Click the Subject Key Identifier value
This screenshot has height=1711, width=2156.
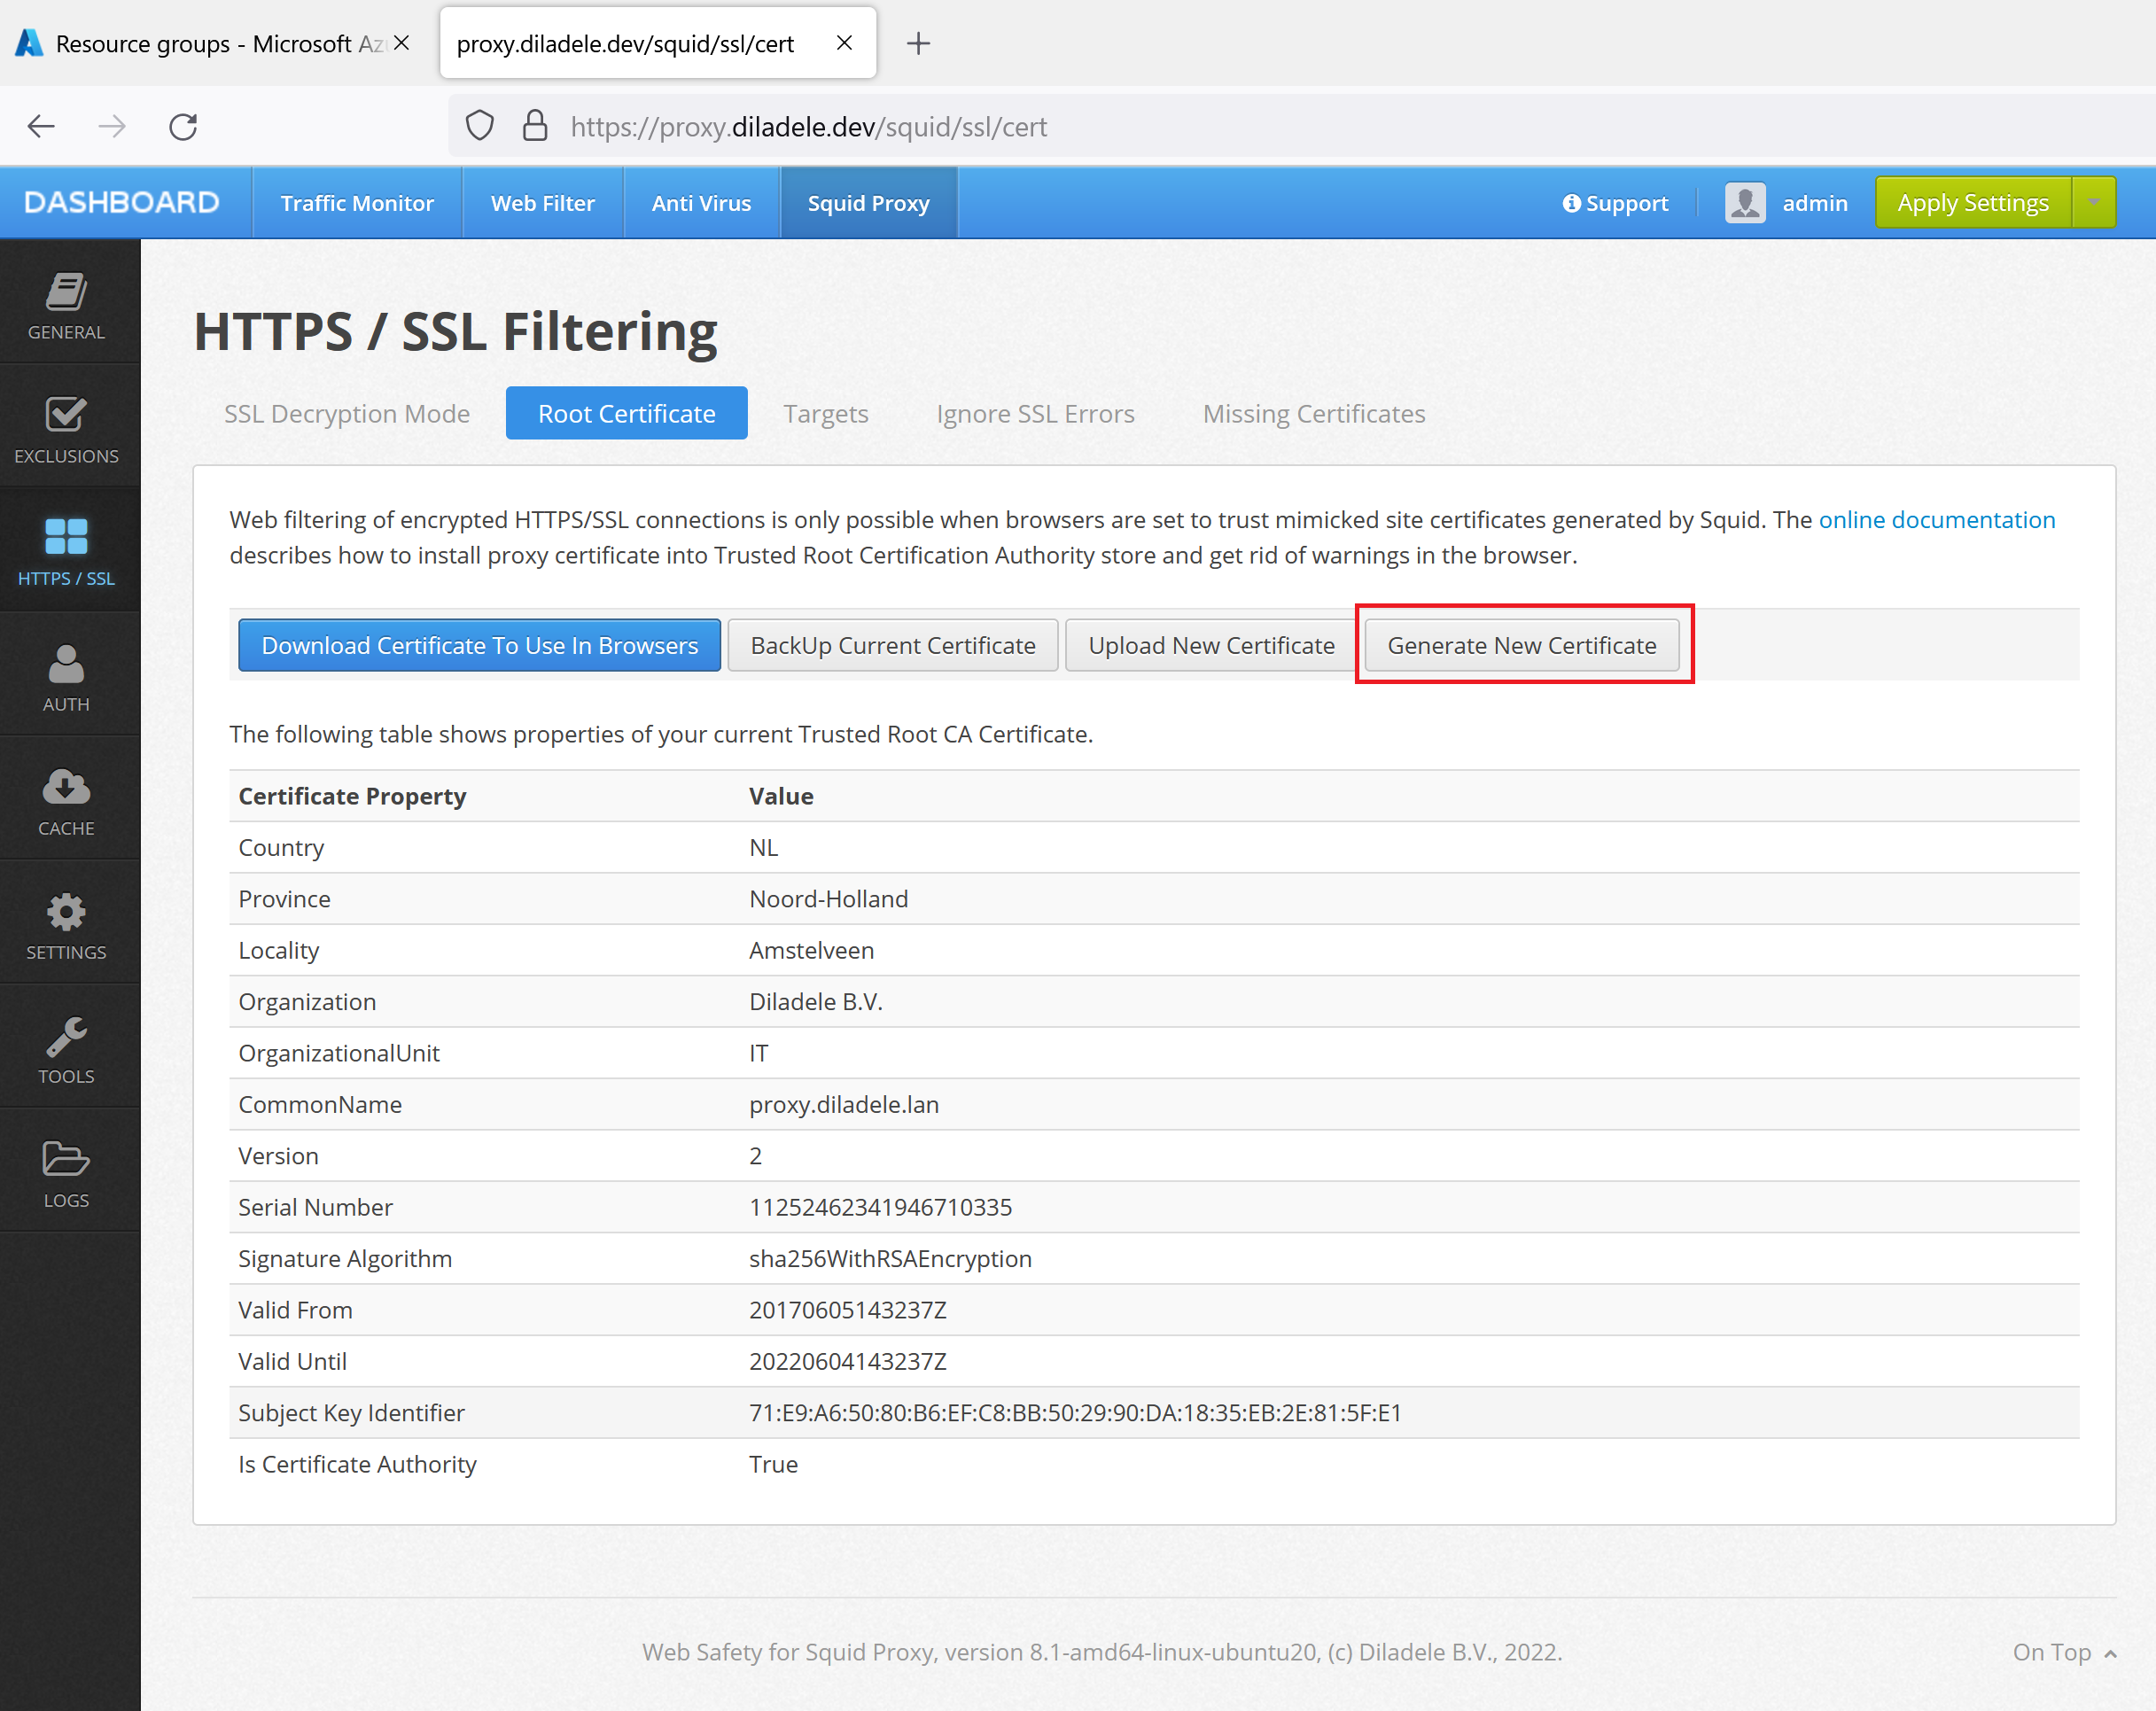coord(1075,1412)
